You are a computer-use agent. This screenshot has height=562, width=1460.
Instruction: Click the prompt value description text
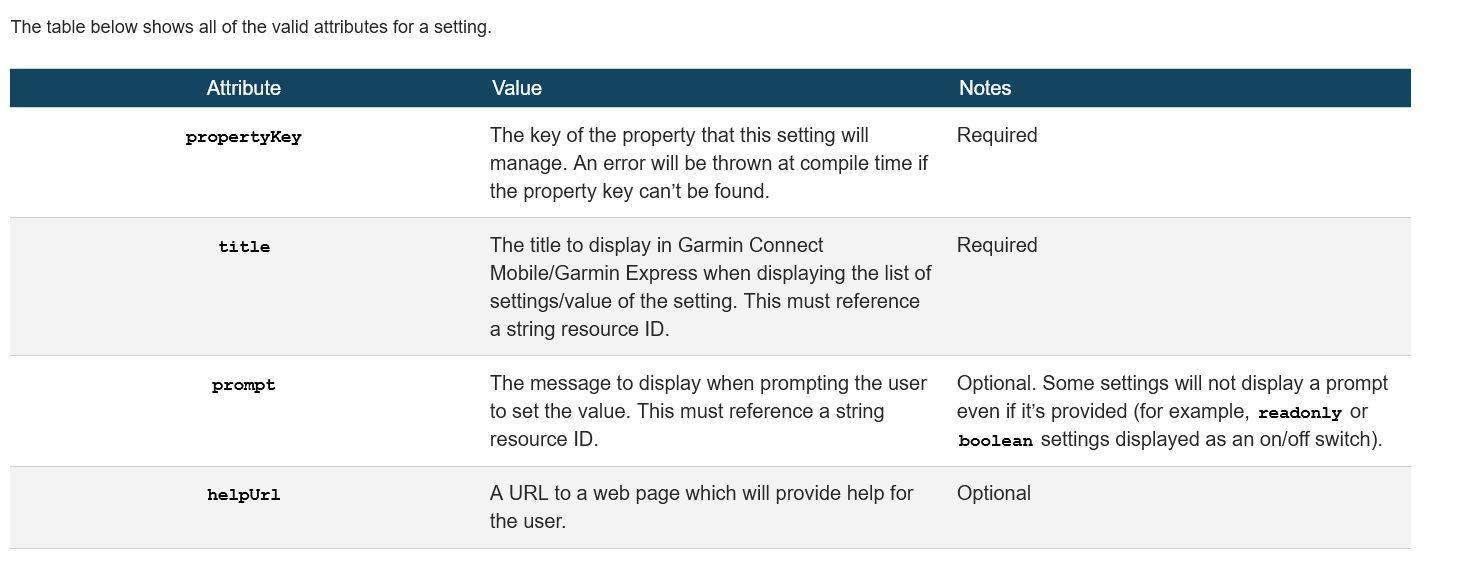[x=708, y=411]
